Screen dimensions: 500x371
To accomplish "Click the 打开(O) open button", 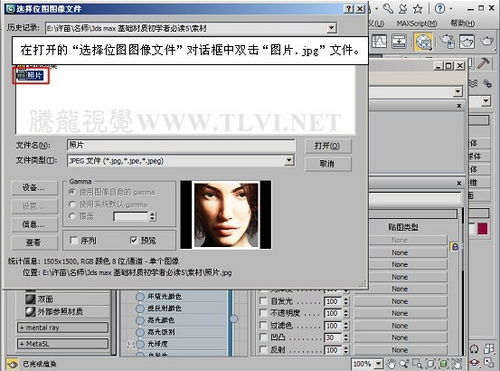I will click(x=328, y=146).
